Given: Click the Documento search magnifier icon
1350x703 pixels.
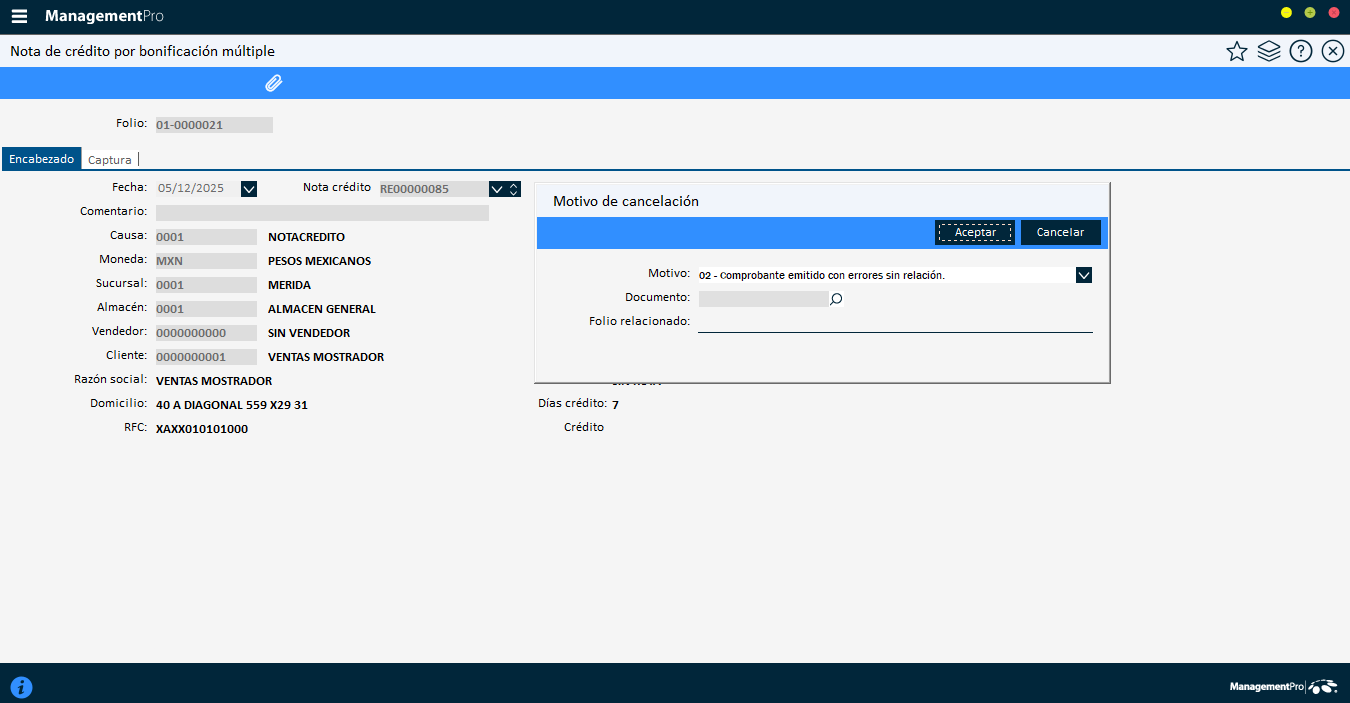Looking at the screenshot, I should [837, 298].
